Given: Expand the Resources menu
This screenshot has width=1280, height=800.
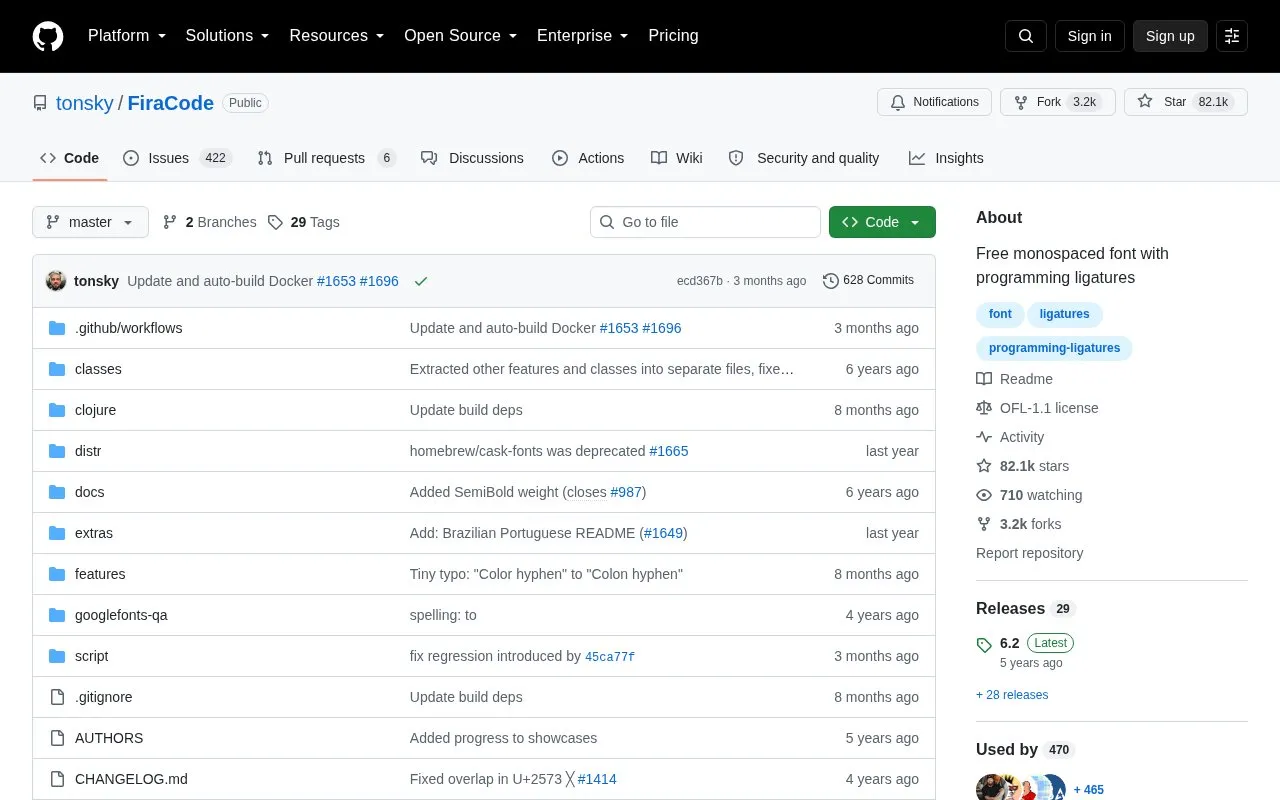Looking at the screenshot, I should coord(337,36).
